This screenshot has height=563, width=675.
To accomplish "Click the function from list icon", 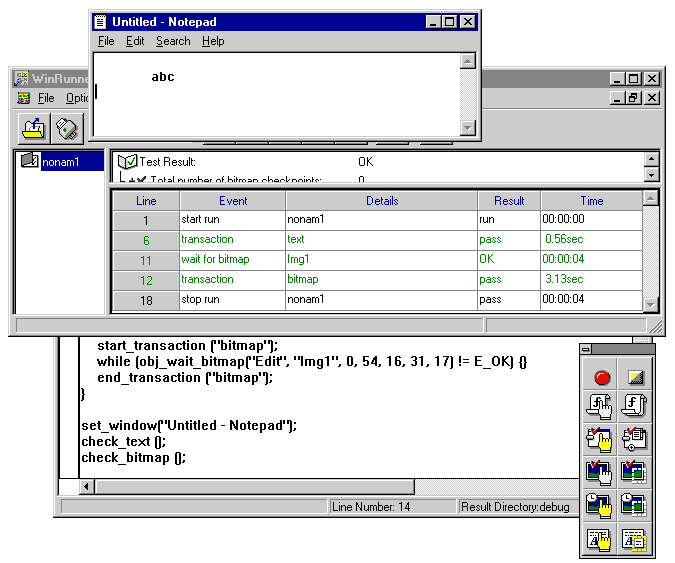I will point(633,405).
